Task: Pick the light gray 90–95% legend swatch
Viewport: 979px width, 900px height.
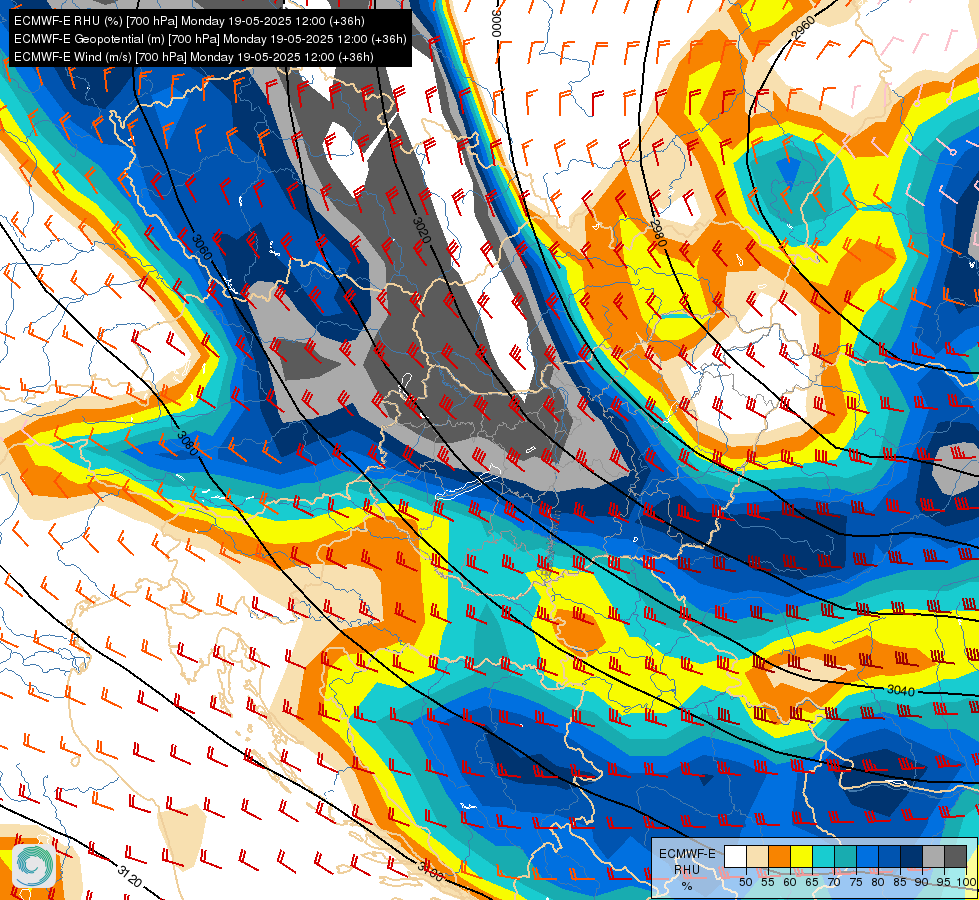Action: click(x=934, y=856)
